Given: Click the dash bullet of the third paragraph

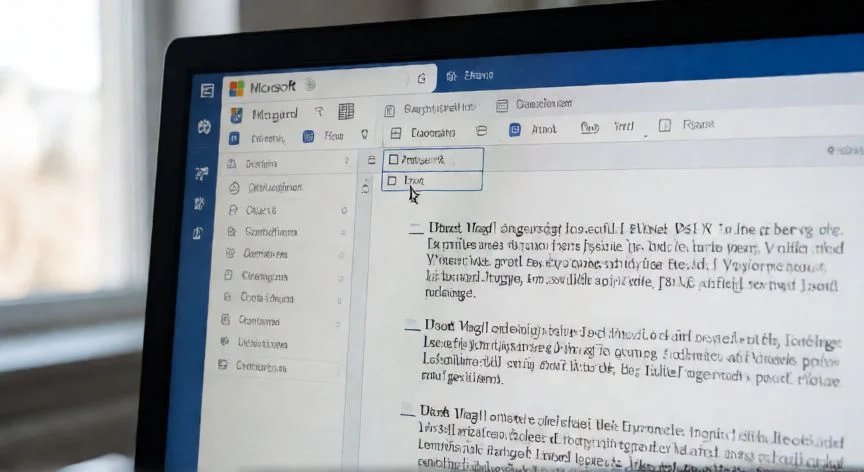Looking at the screenshot, I should [408, 413].
